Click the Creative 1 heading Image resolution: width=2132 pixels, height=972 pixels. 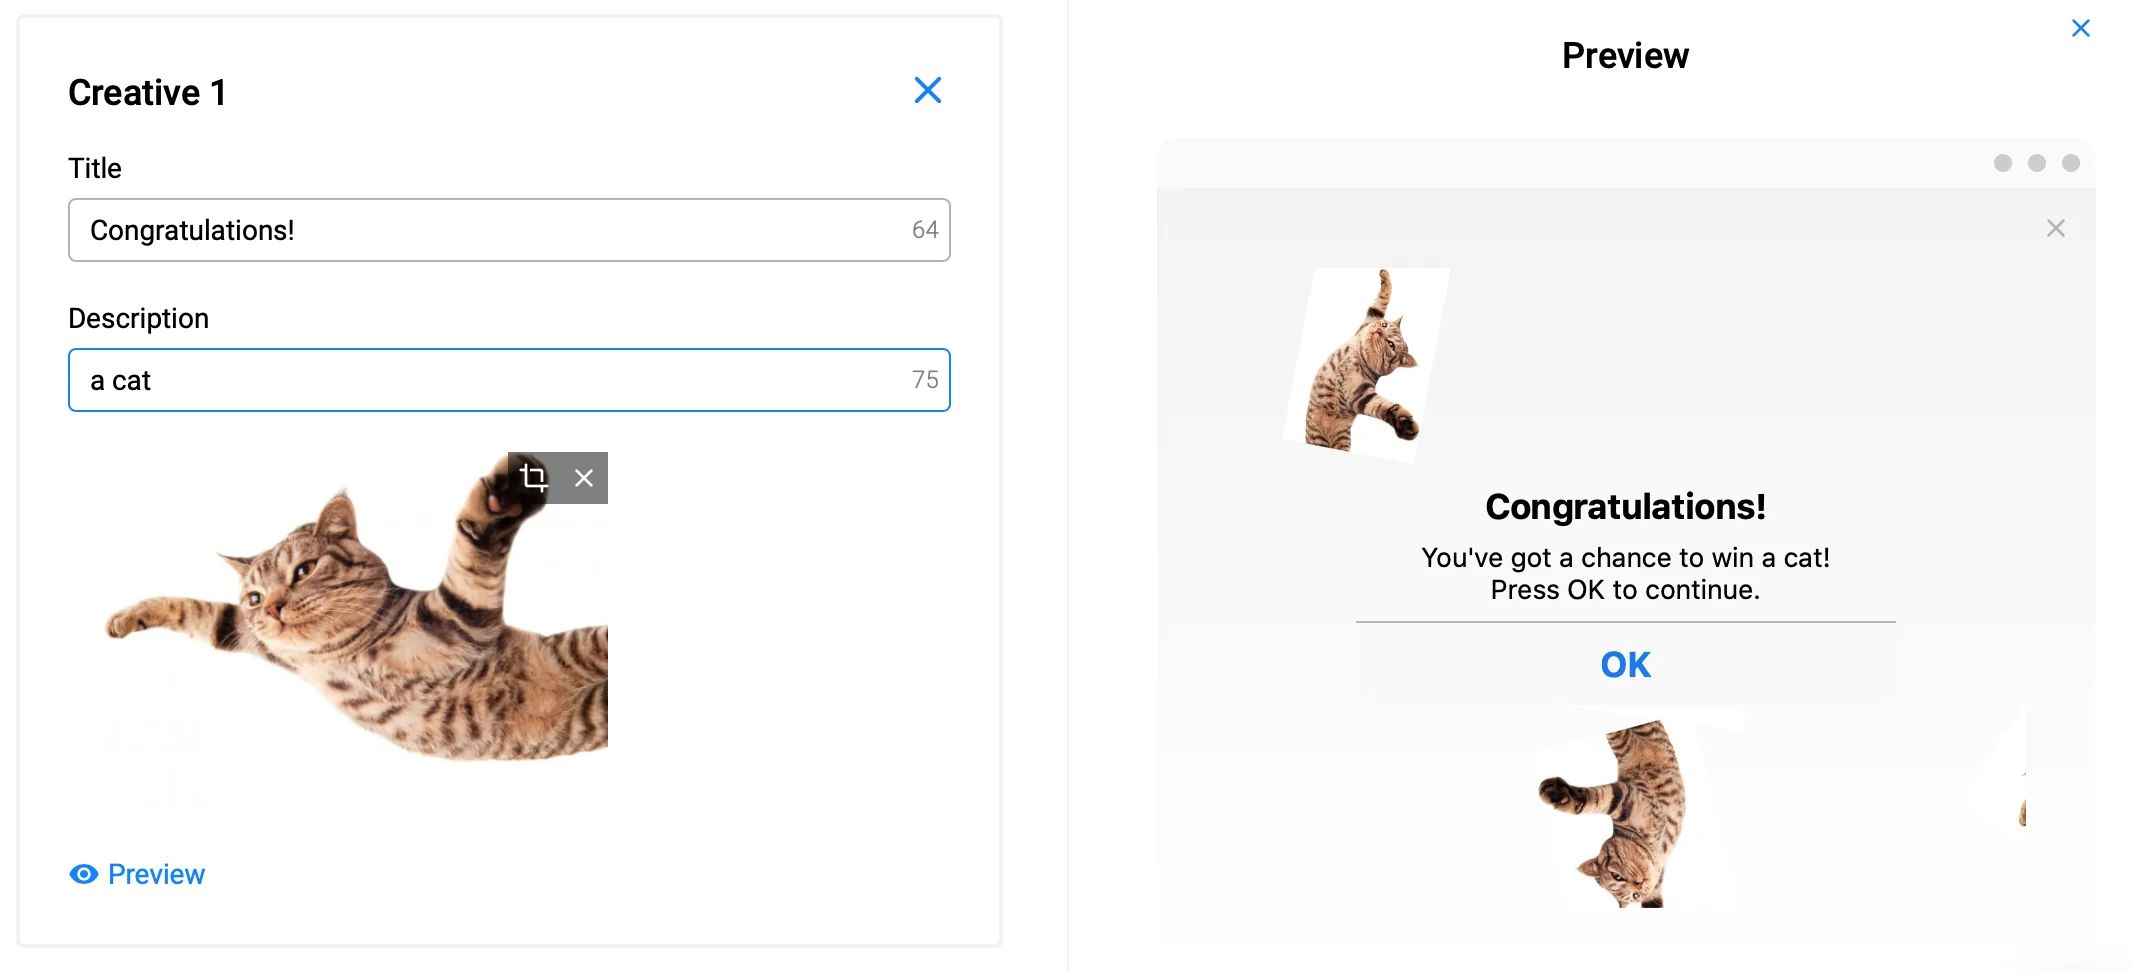[x=147, y=92]
